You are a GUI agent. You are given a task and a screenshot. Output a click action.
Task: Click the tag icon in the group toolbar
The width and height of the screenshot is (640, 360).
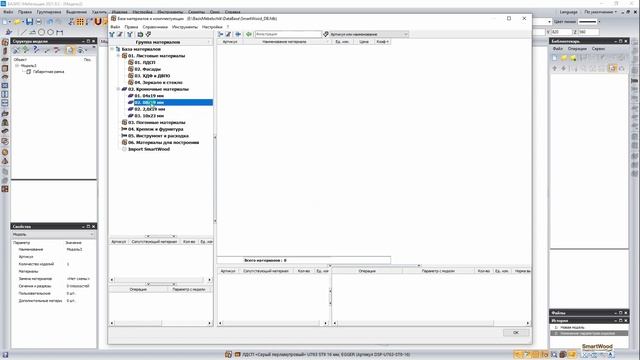pyautogui.click(x=149, y=35)
